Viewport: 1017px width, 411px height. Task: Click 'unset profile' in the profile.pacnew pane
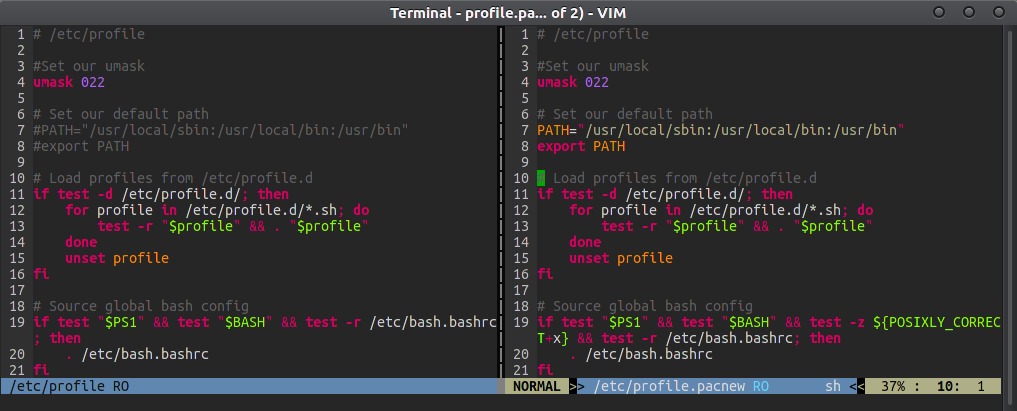621,259
